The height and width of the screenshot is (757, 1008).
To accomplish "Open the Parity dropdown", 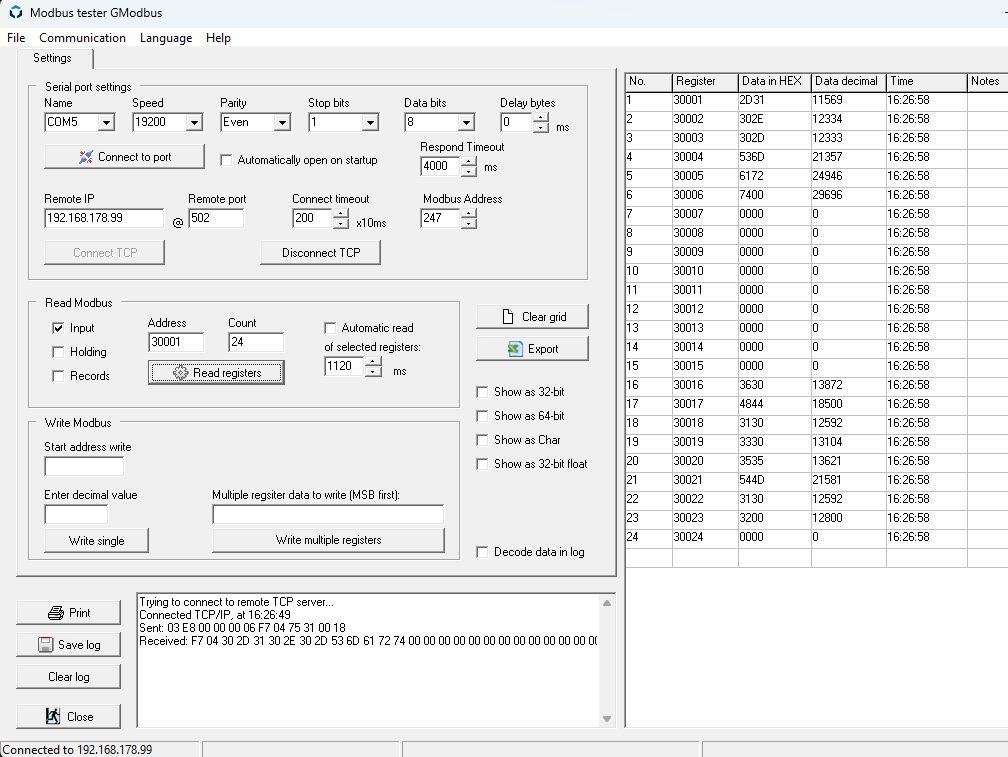I will pyautogui.click(x=282, y=123).
